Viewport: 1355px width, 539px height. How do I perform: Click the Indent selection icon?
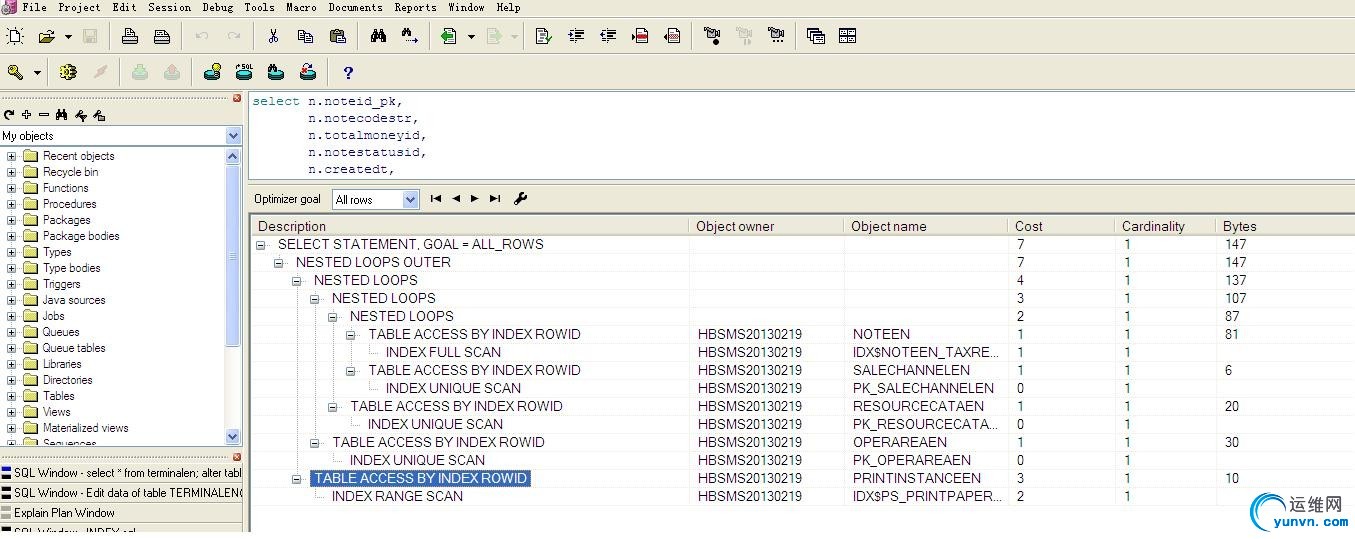point(576,37)
